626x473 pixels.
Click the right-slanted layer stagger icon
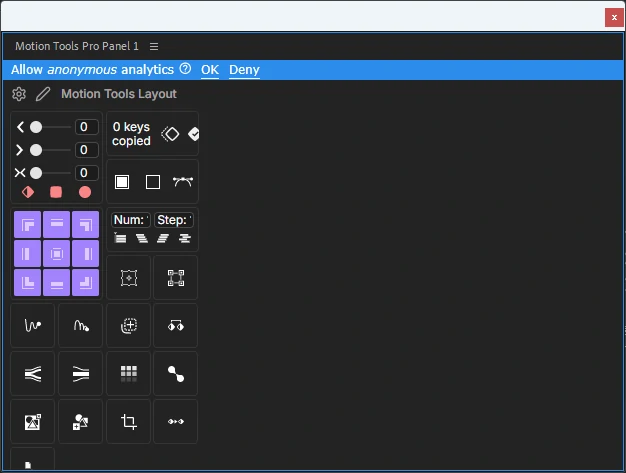click(x=163, y=239)
